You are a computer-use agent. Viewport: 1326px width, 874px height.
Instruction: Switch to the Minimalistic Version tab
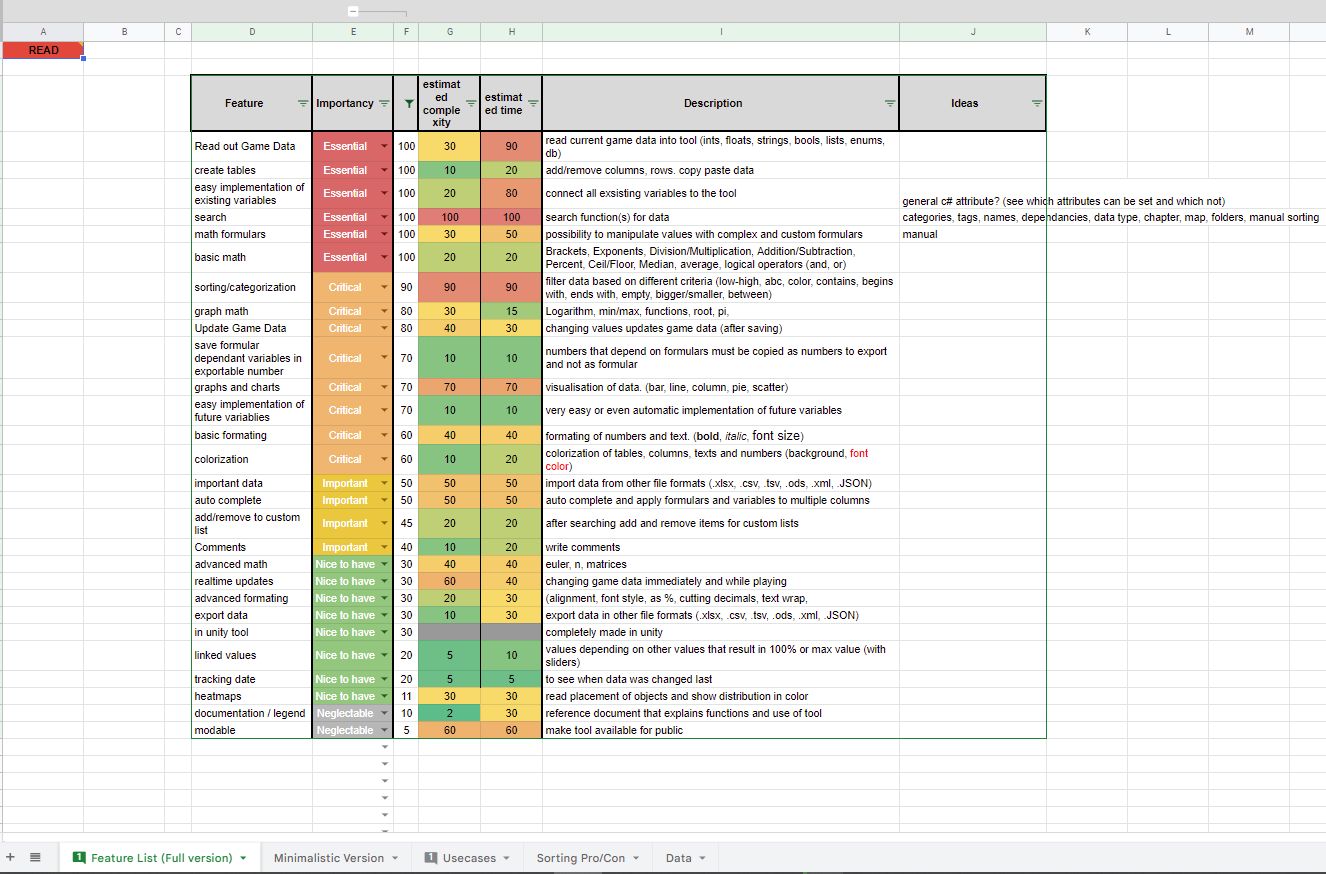[x=328, y=858]
